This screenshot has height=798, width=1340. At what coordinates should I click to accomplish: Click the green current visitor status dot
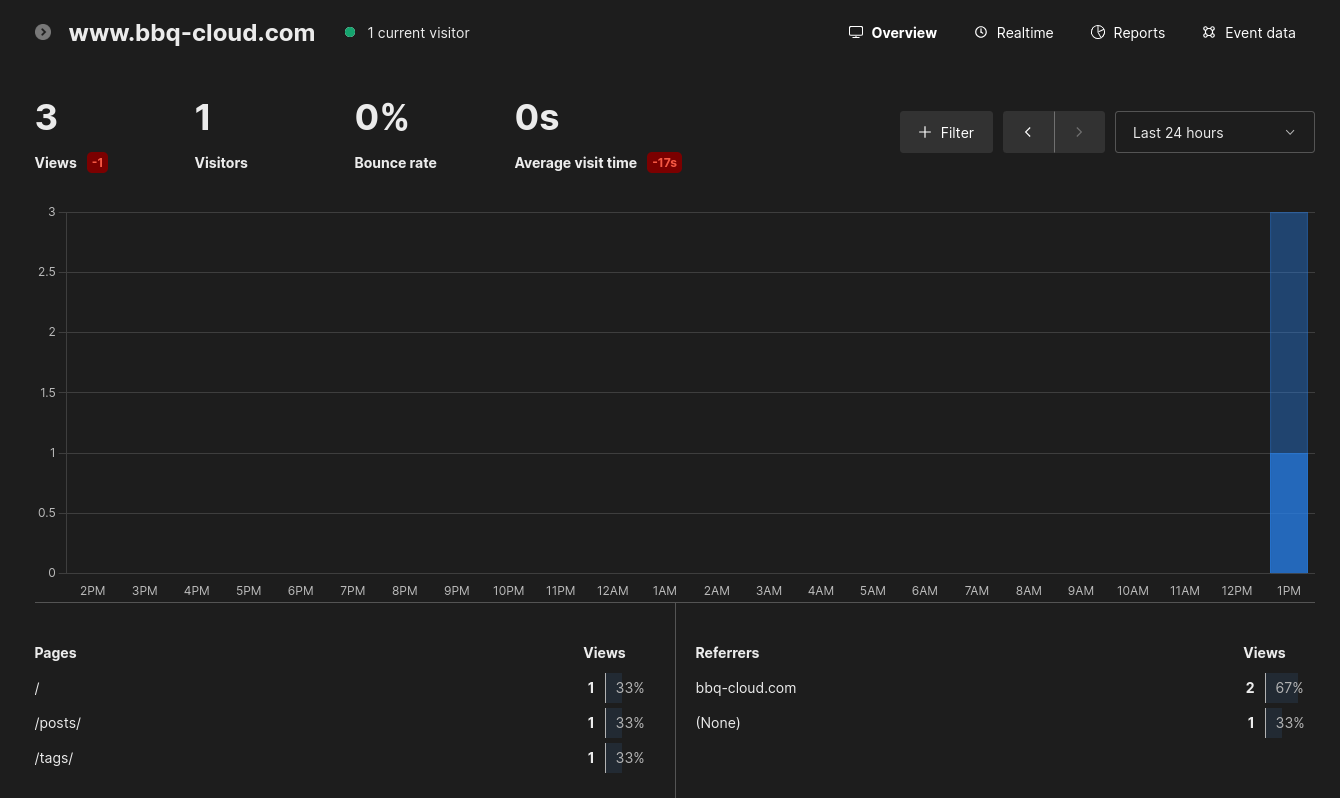tap(350, 32)
